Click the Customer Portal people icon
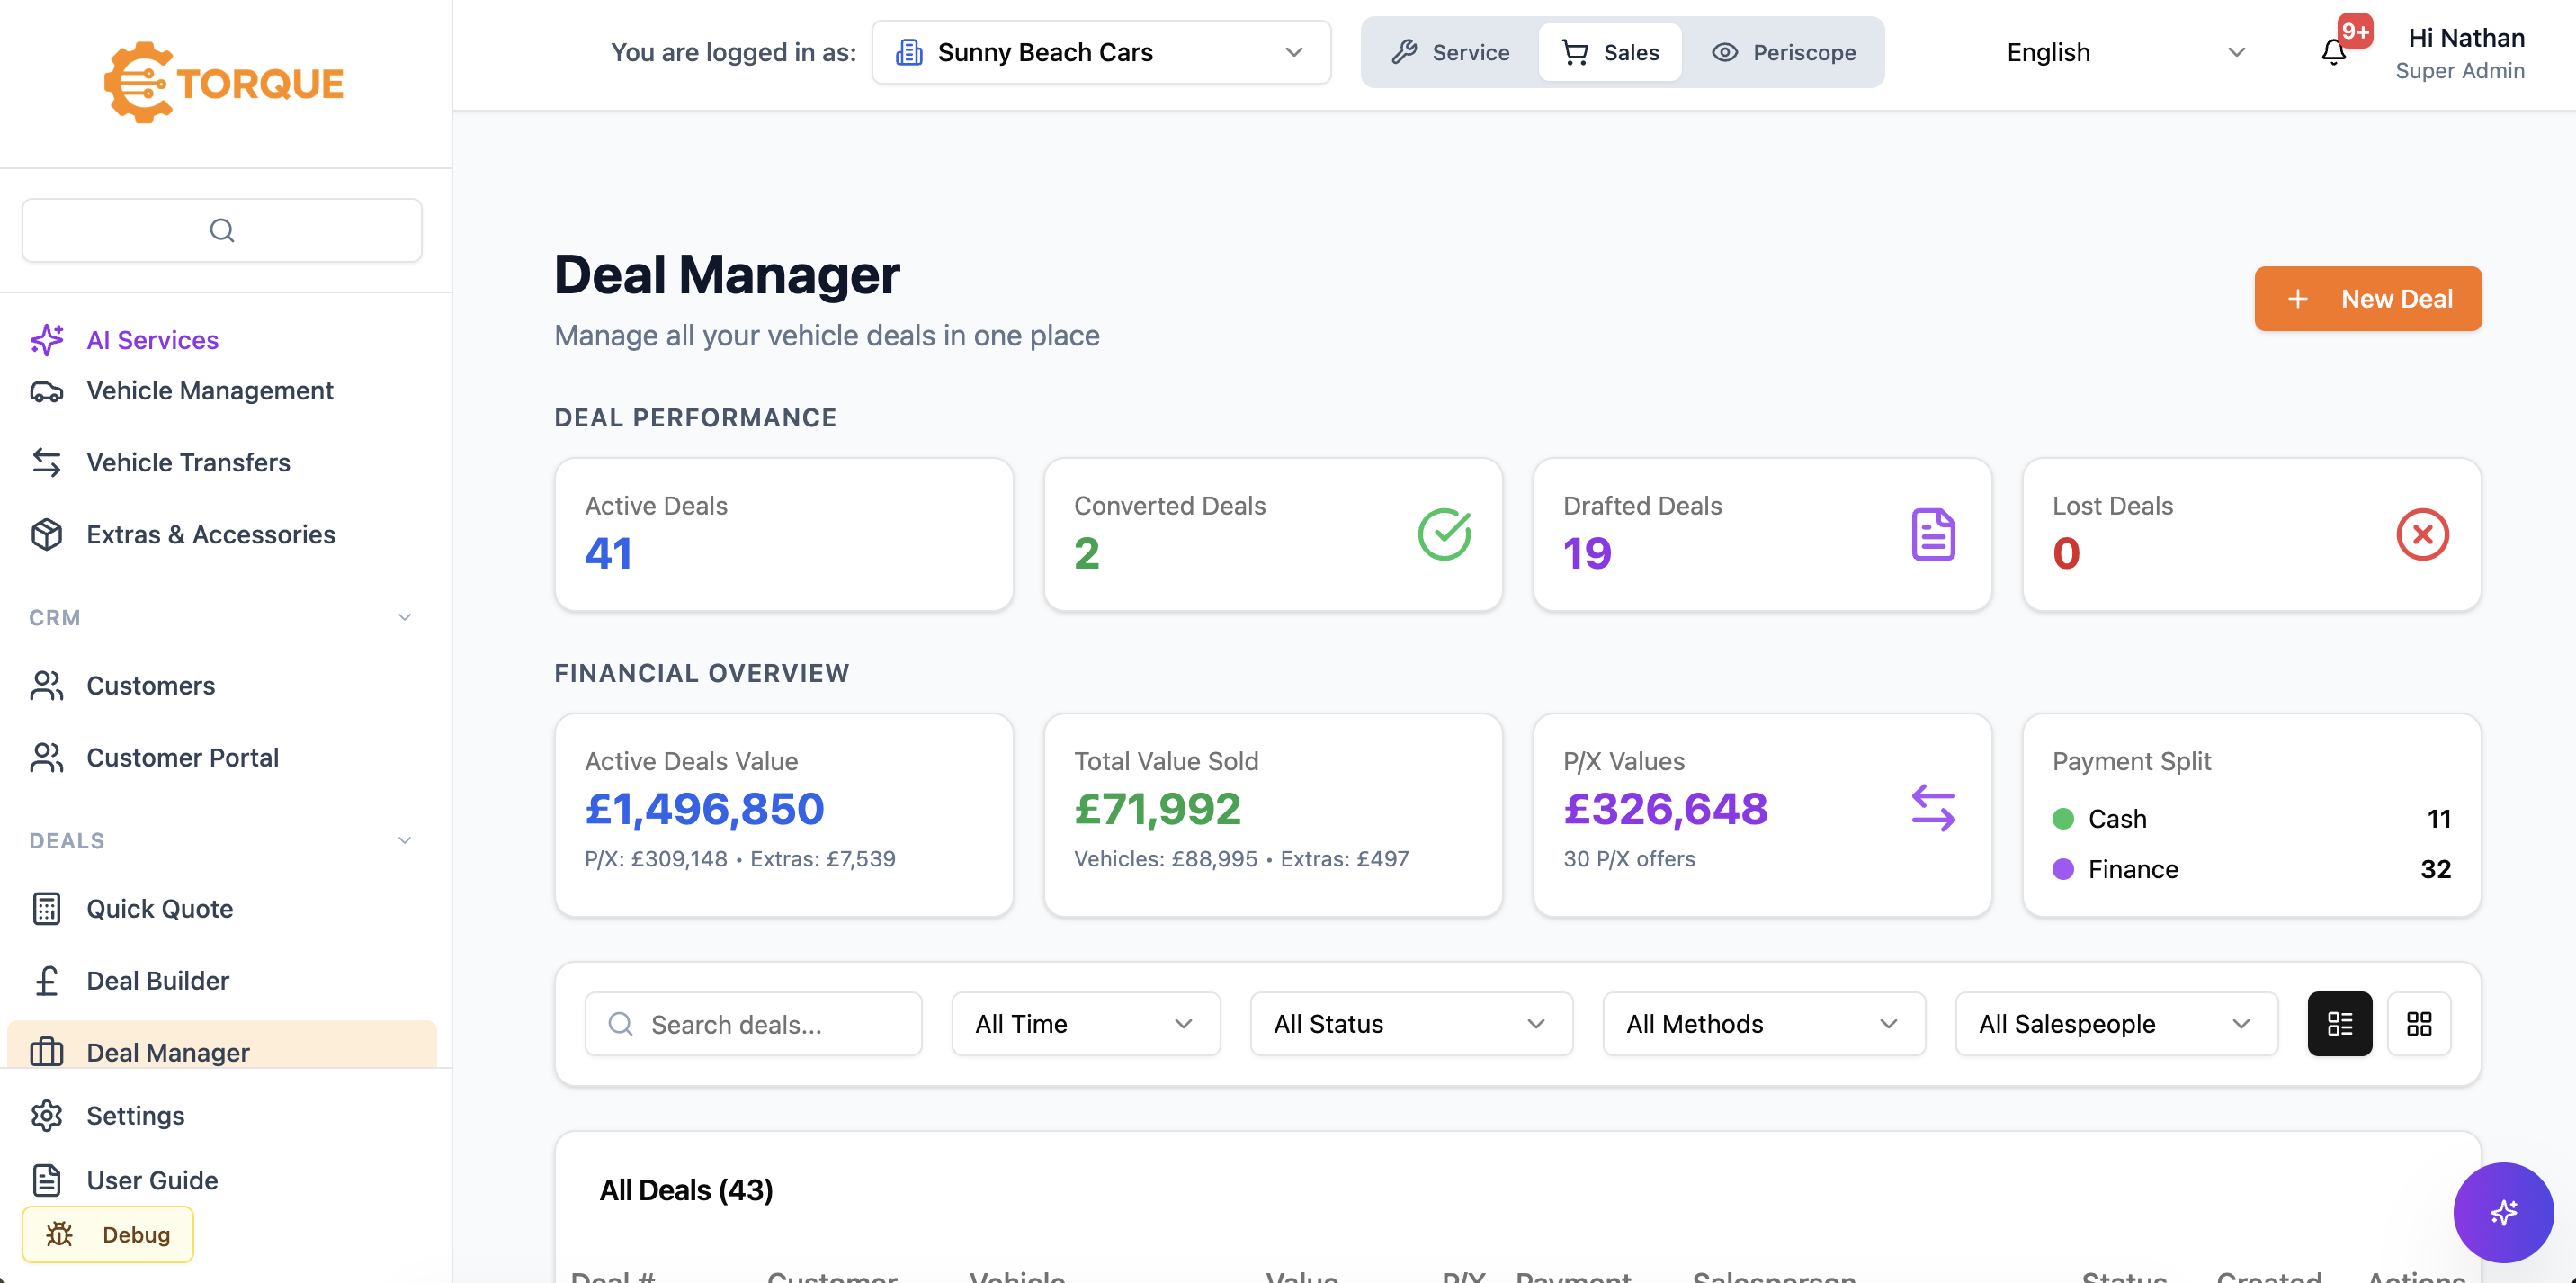2576x1283 pixels. click(47, 758)
